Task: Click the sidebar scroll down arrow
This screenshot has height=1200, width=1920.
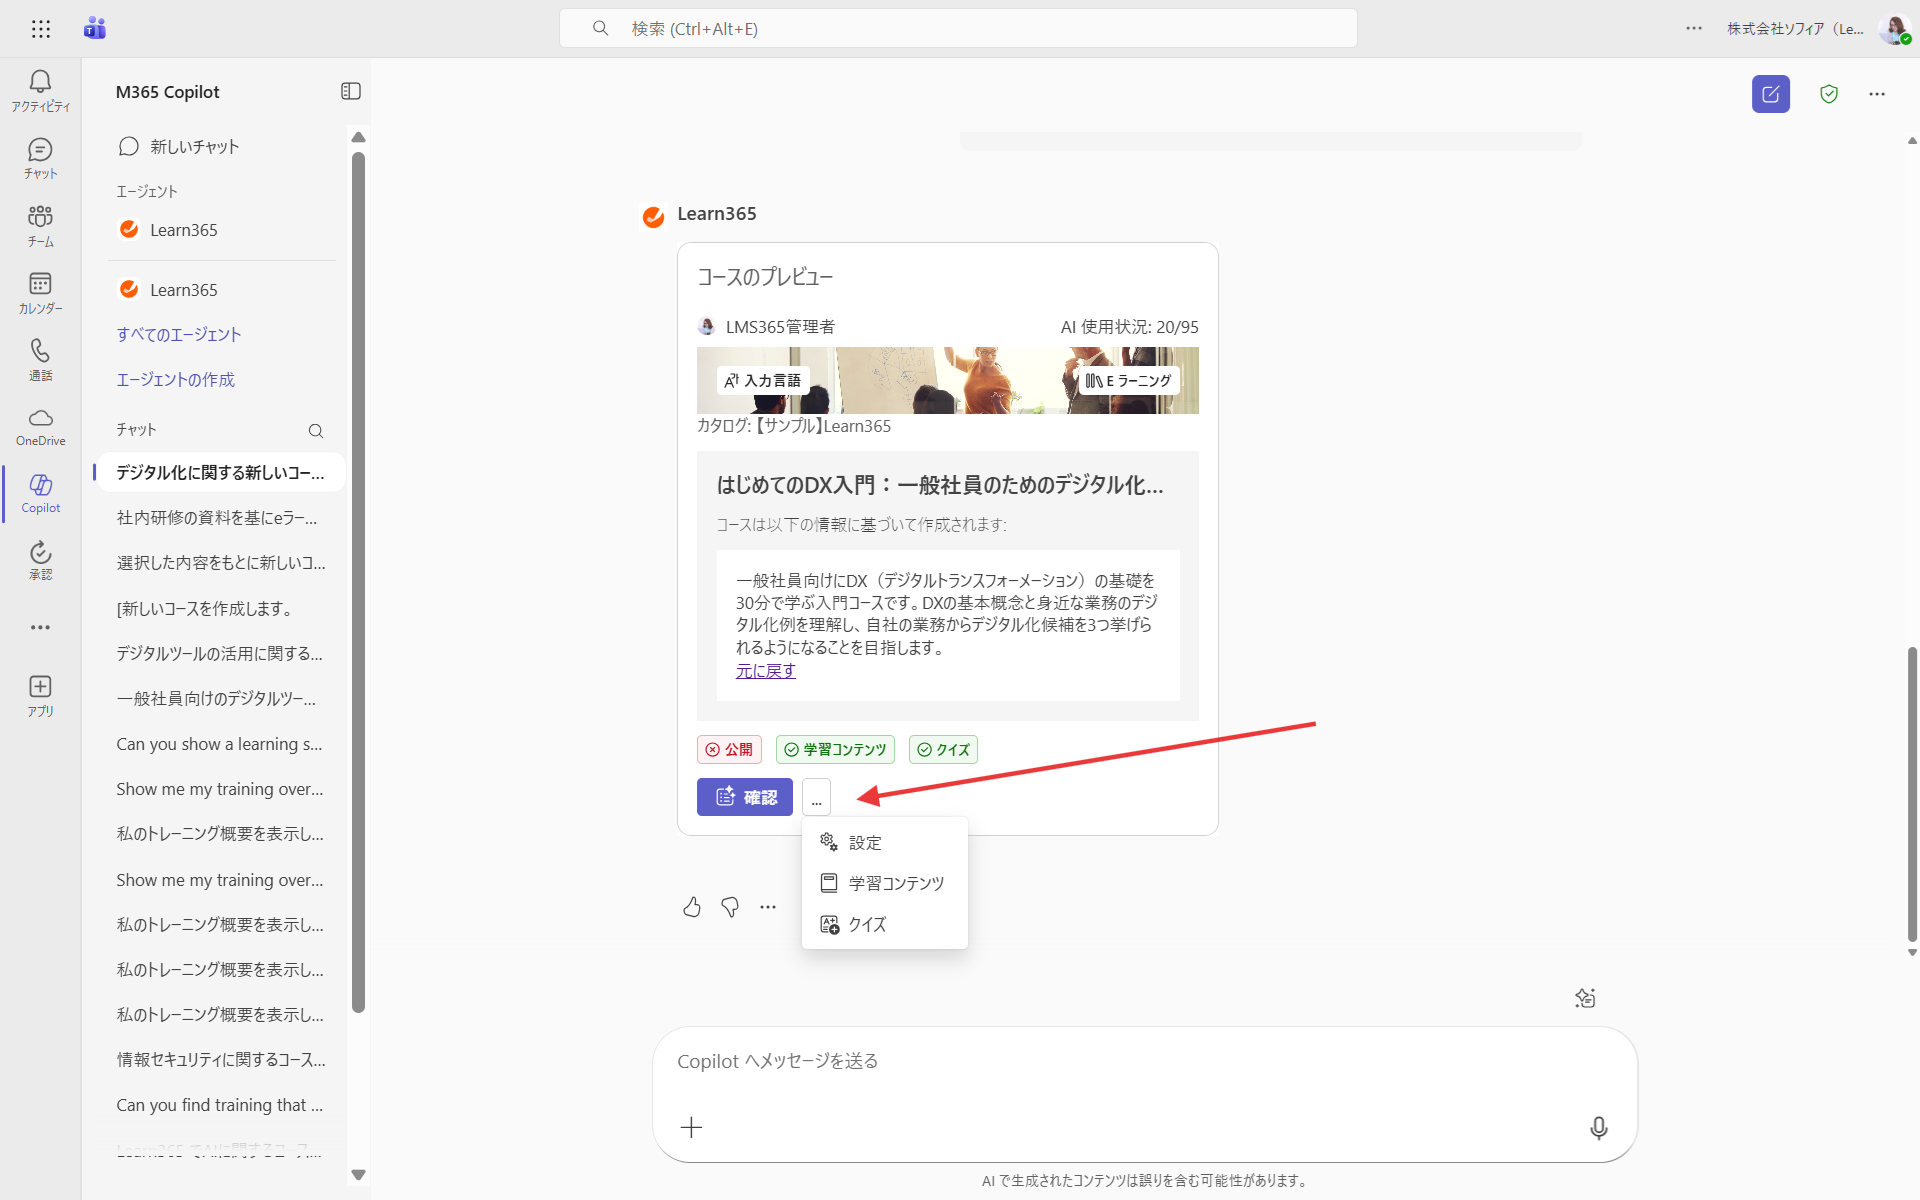Action: 359,1175
